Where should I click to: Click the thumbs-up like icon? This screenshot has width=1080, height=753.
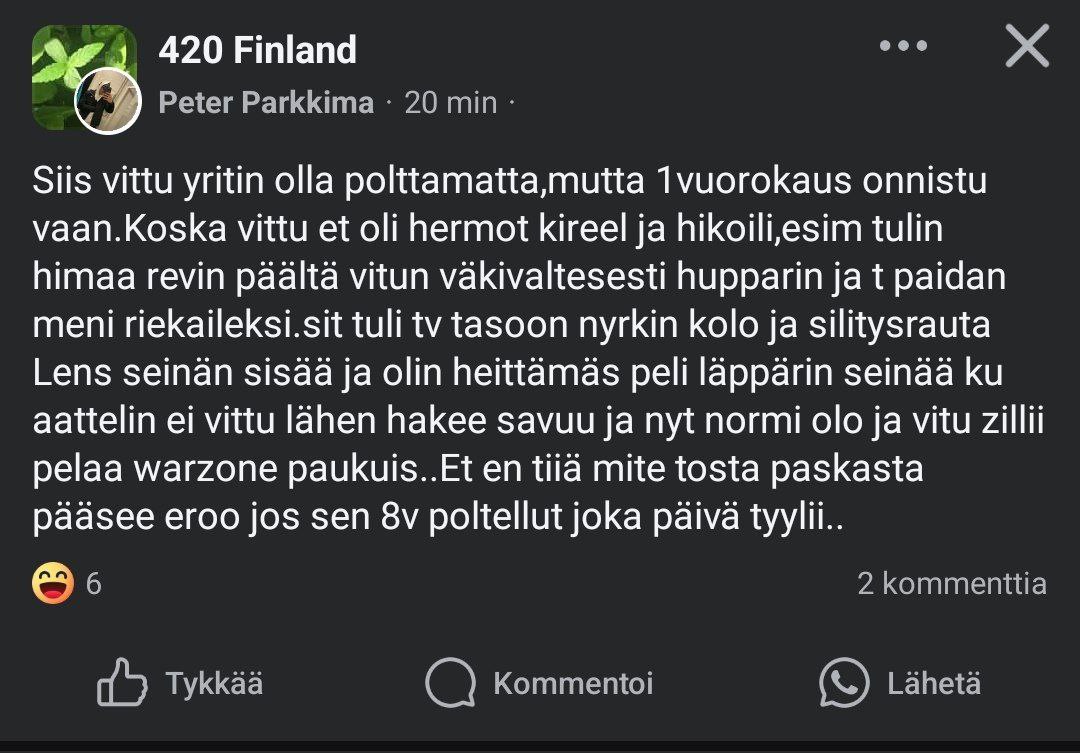pos(122,683)
